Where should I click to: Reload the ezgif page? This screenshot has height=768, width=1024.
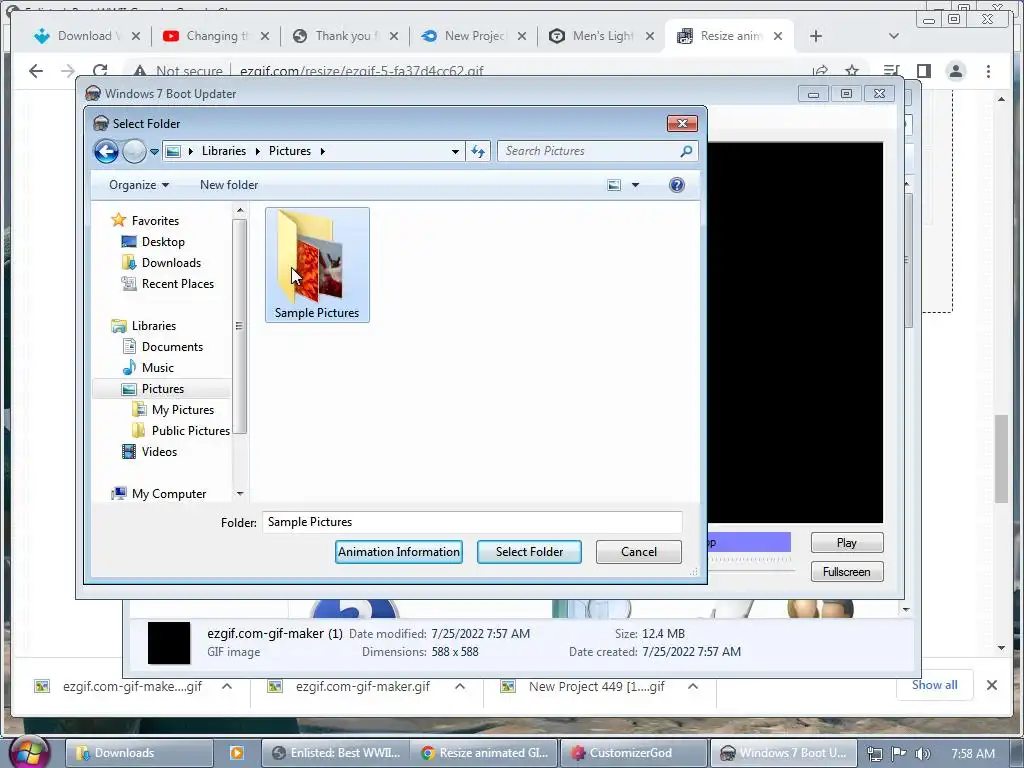100,71
